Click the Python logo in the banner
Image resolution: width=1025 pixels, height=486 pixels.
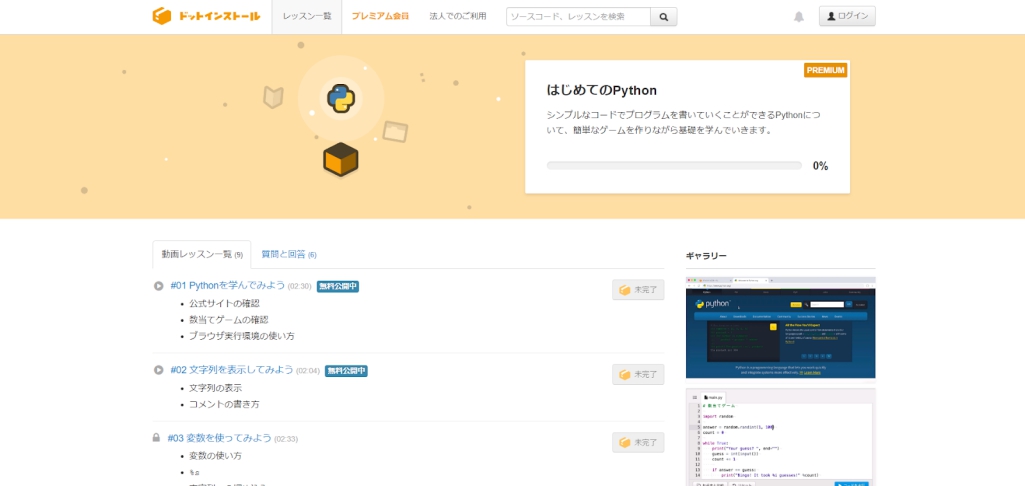click(341, 99)
